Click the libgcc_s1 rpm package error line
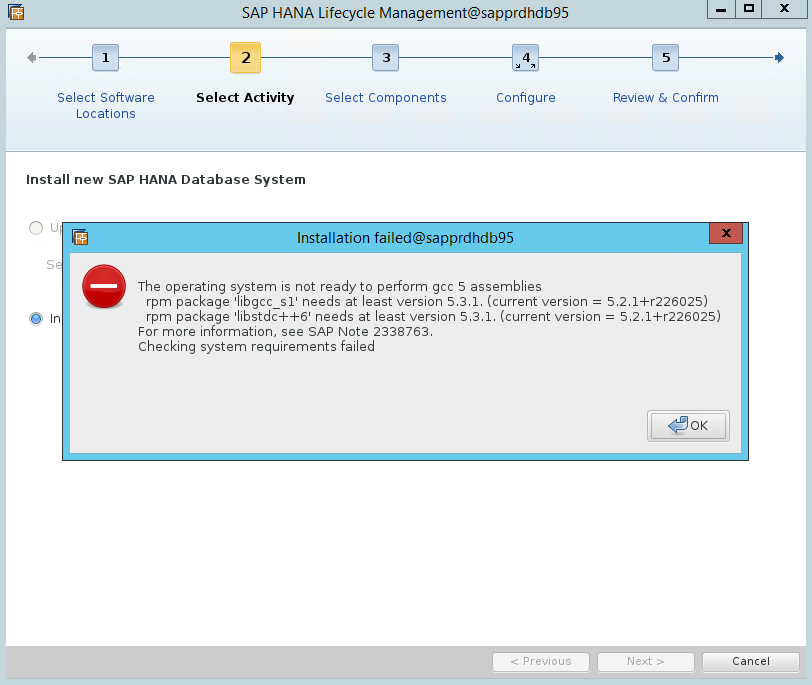 [x=427, y=301]
